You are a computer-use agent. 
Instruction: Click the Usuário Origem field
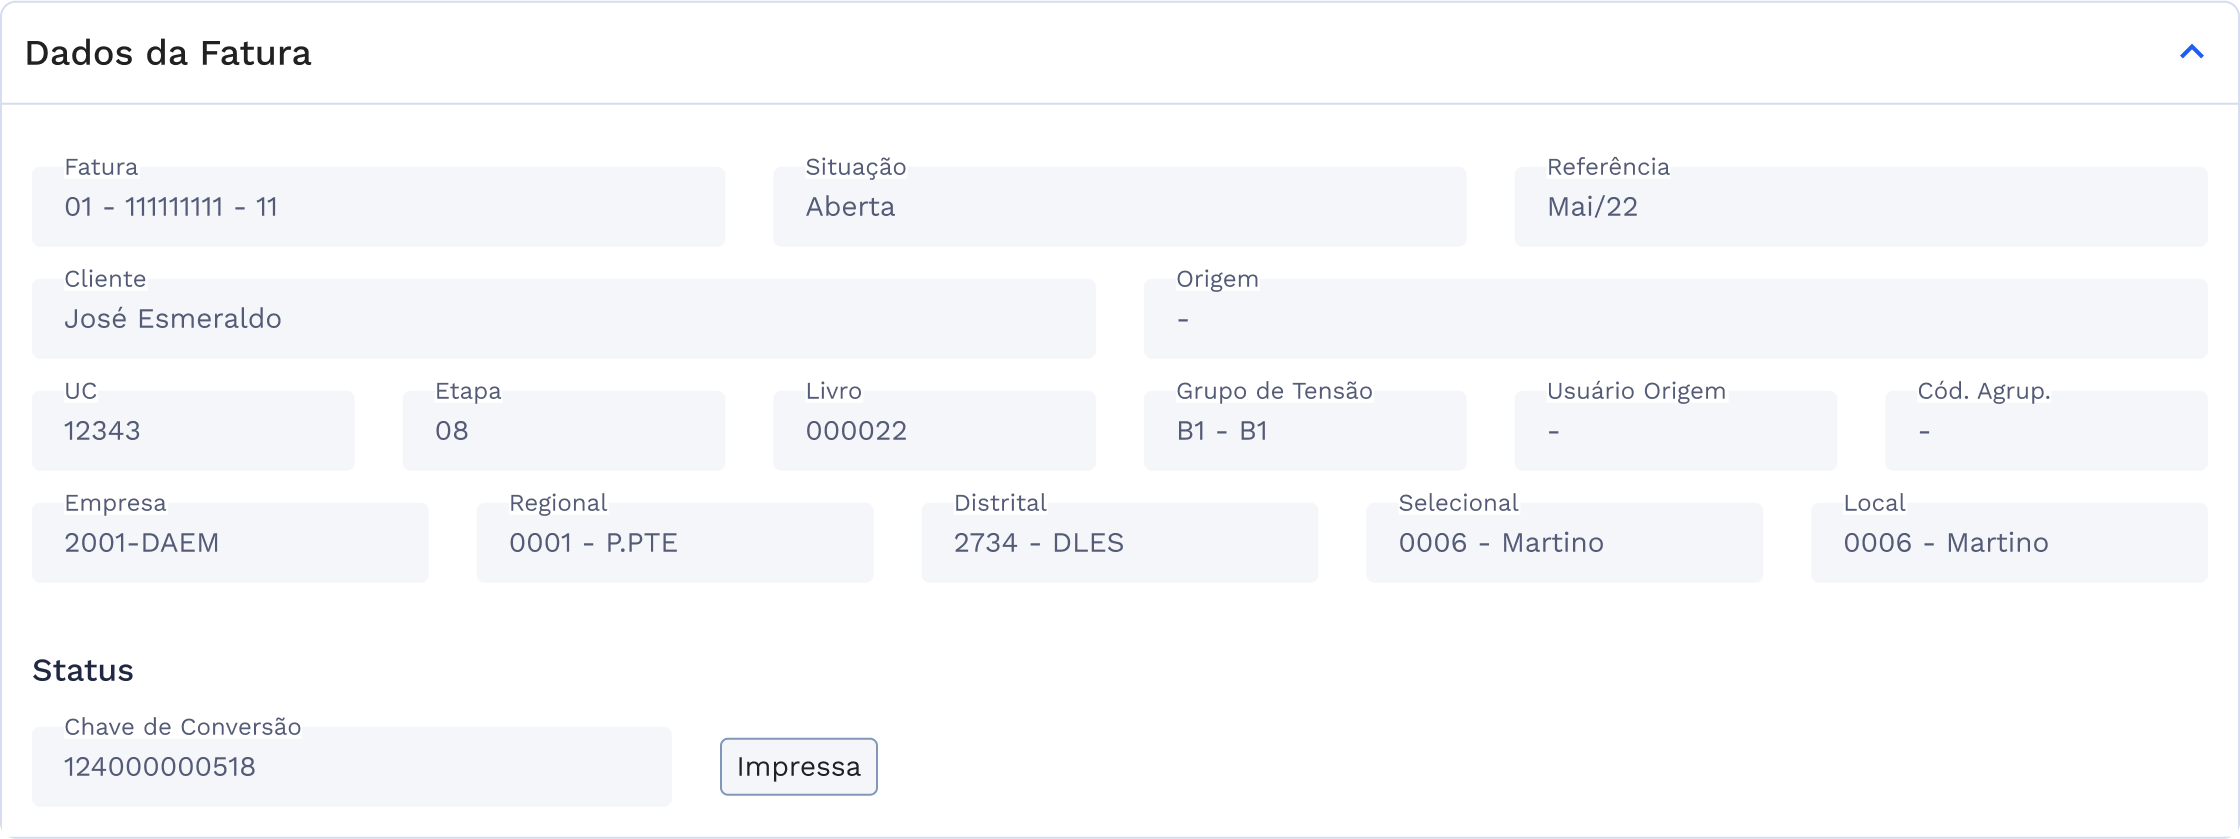(x=1675, y=430)
